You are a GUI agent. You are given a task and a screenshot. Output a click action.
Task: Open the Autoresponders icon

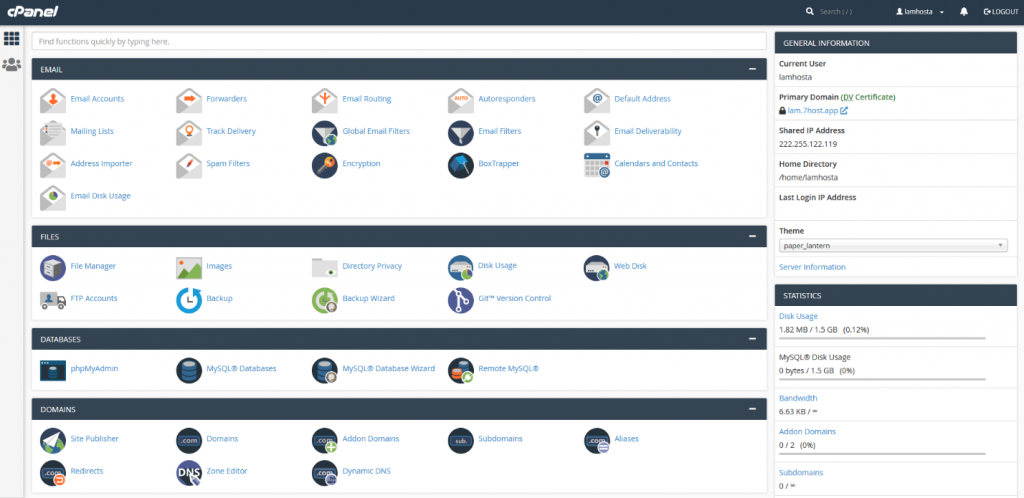pyautogui.click(x=460, y=100)
